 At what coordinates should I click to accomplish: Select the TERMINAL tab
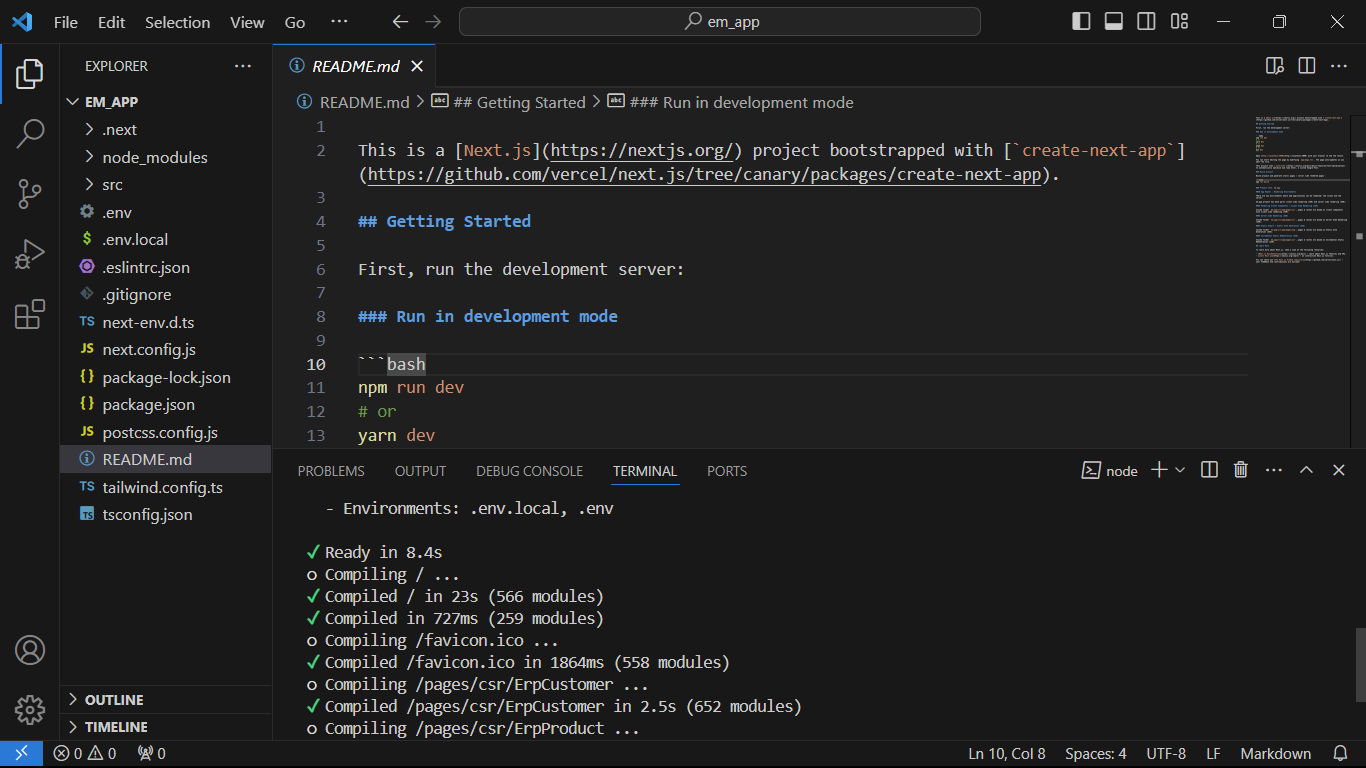tap(645, 471)
